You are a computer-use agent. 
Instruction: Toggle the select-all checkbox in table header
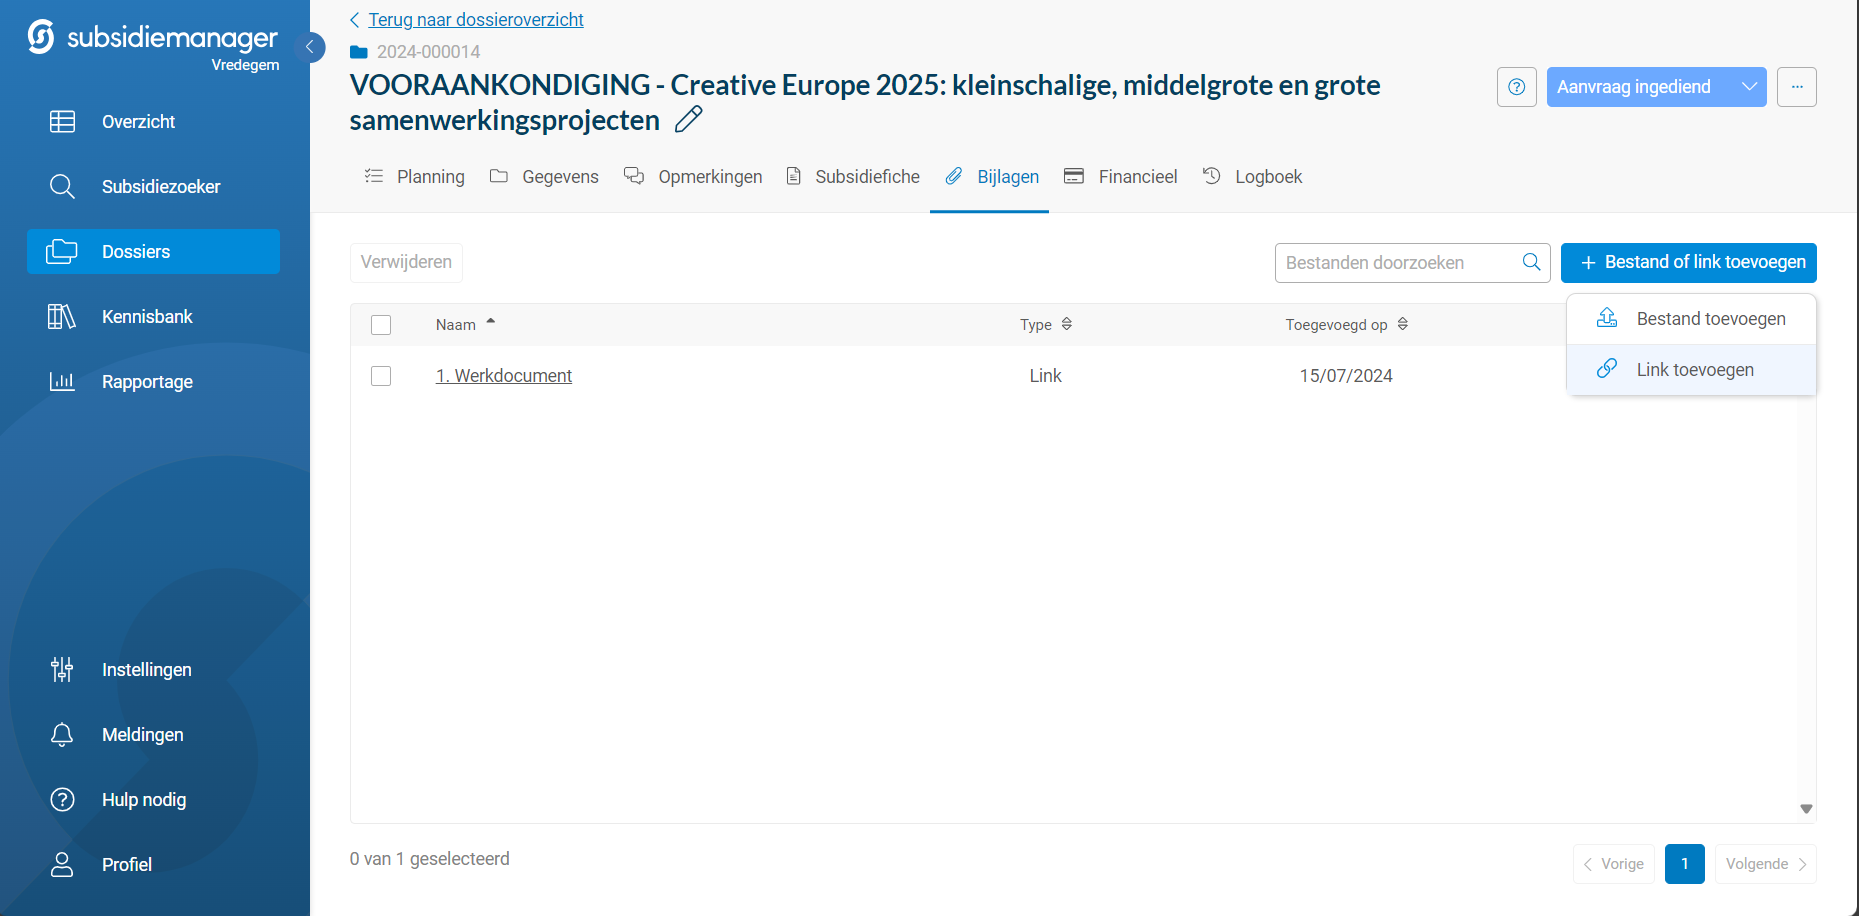(x=381, y=325)
